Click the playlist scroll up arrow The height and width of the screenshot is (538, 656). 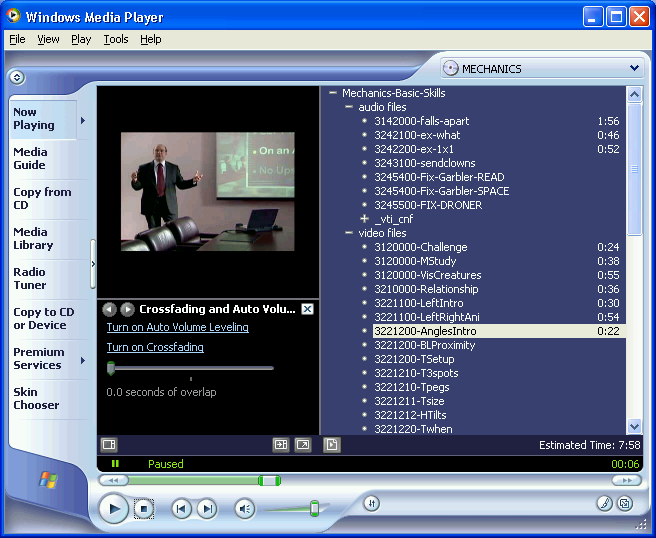tap(634, 95)
